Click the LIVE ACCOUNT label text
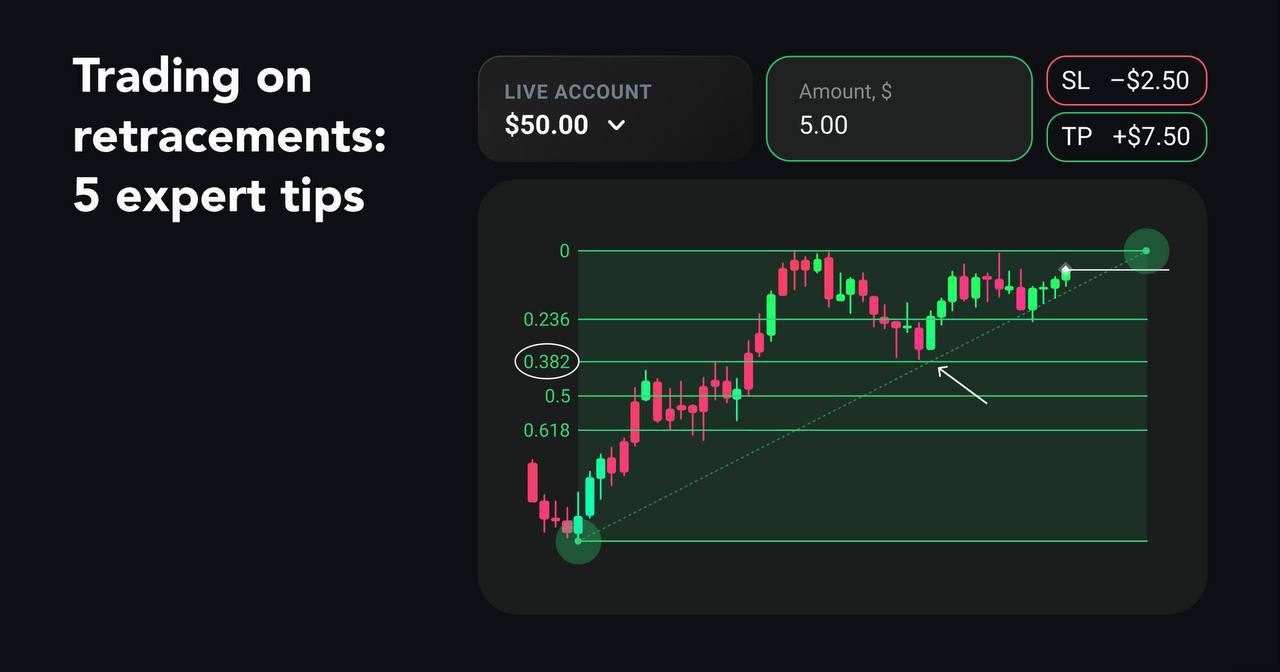The height and width of the screenshot is (672, 1280). (578, 92)
